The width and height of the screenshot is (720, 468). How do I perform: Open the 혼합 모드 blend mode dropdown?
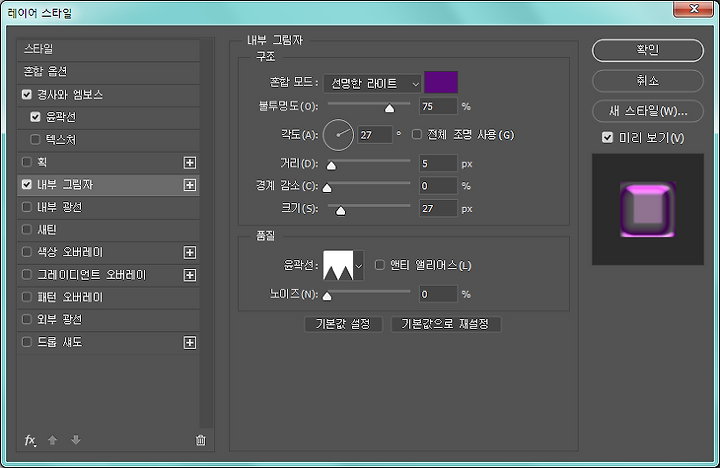tap(372, 84)
